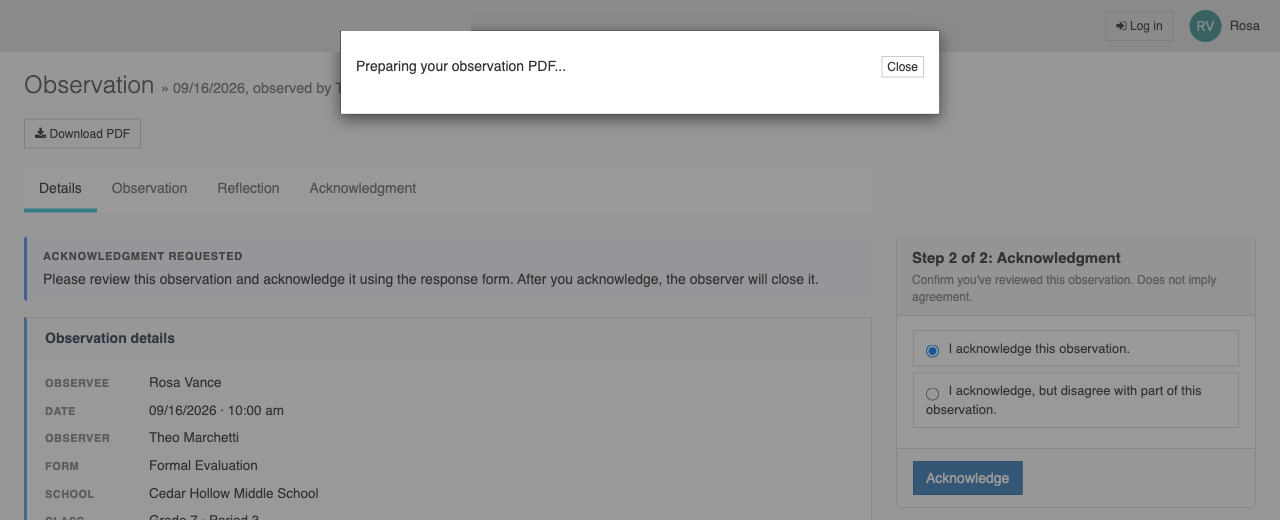Click the FORM field label
The height and width of the screenshot is (520, 1280).
pos(62,466)
